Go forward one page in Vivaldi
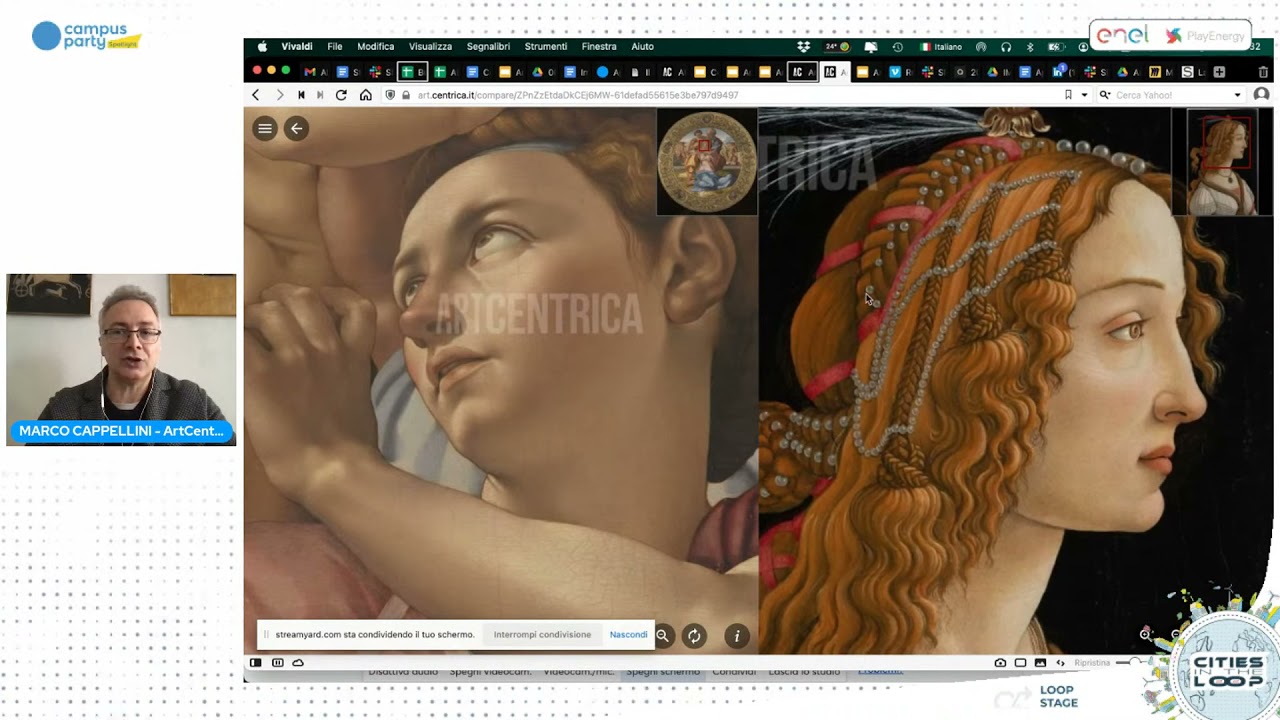Image resolution: width=1280 pixels, height=720 pixels. tap(279, 95)
